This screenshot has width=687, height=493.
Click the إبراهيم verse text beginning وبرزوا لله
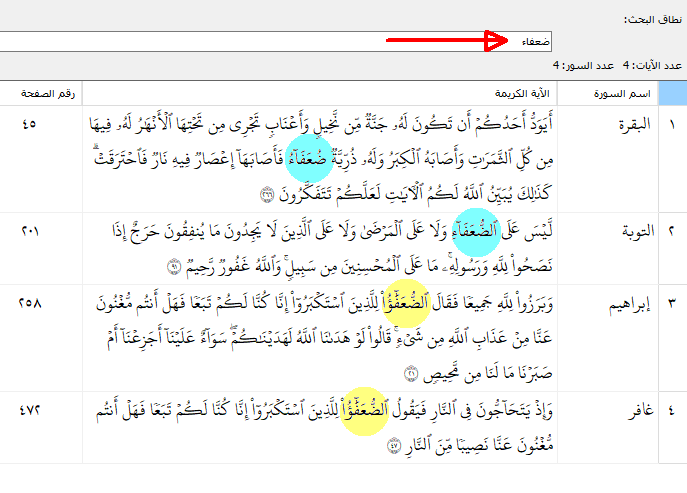click(x=324, y=337)
